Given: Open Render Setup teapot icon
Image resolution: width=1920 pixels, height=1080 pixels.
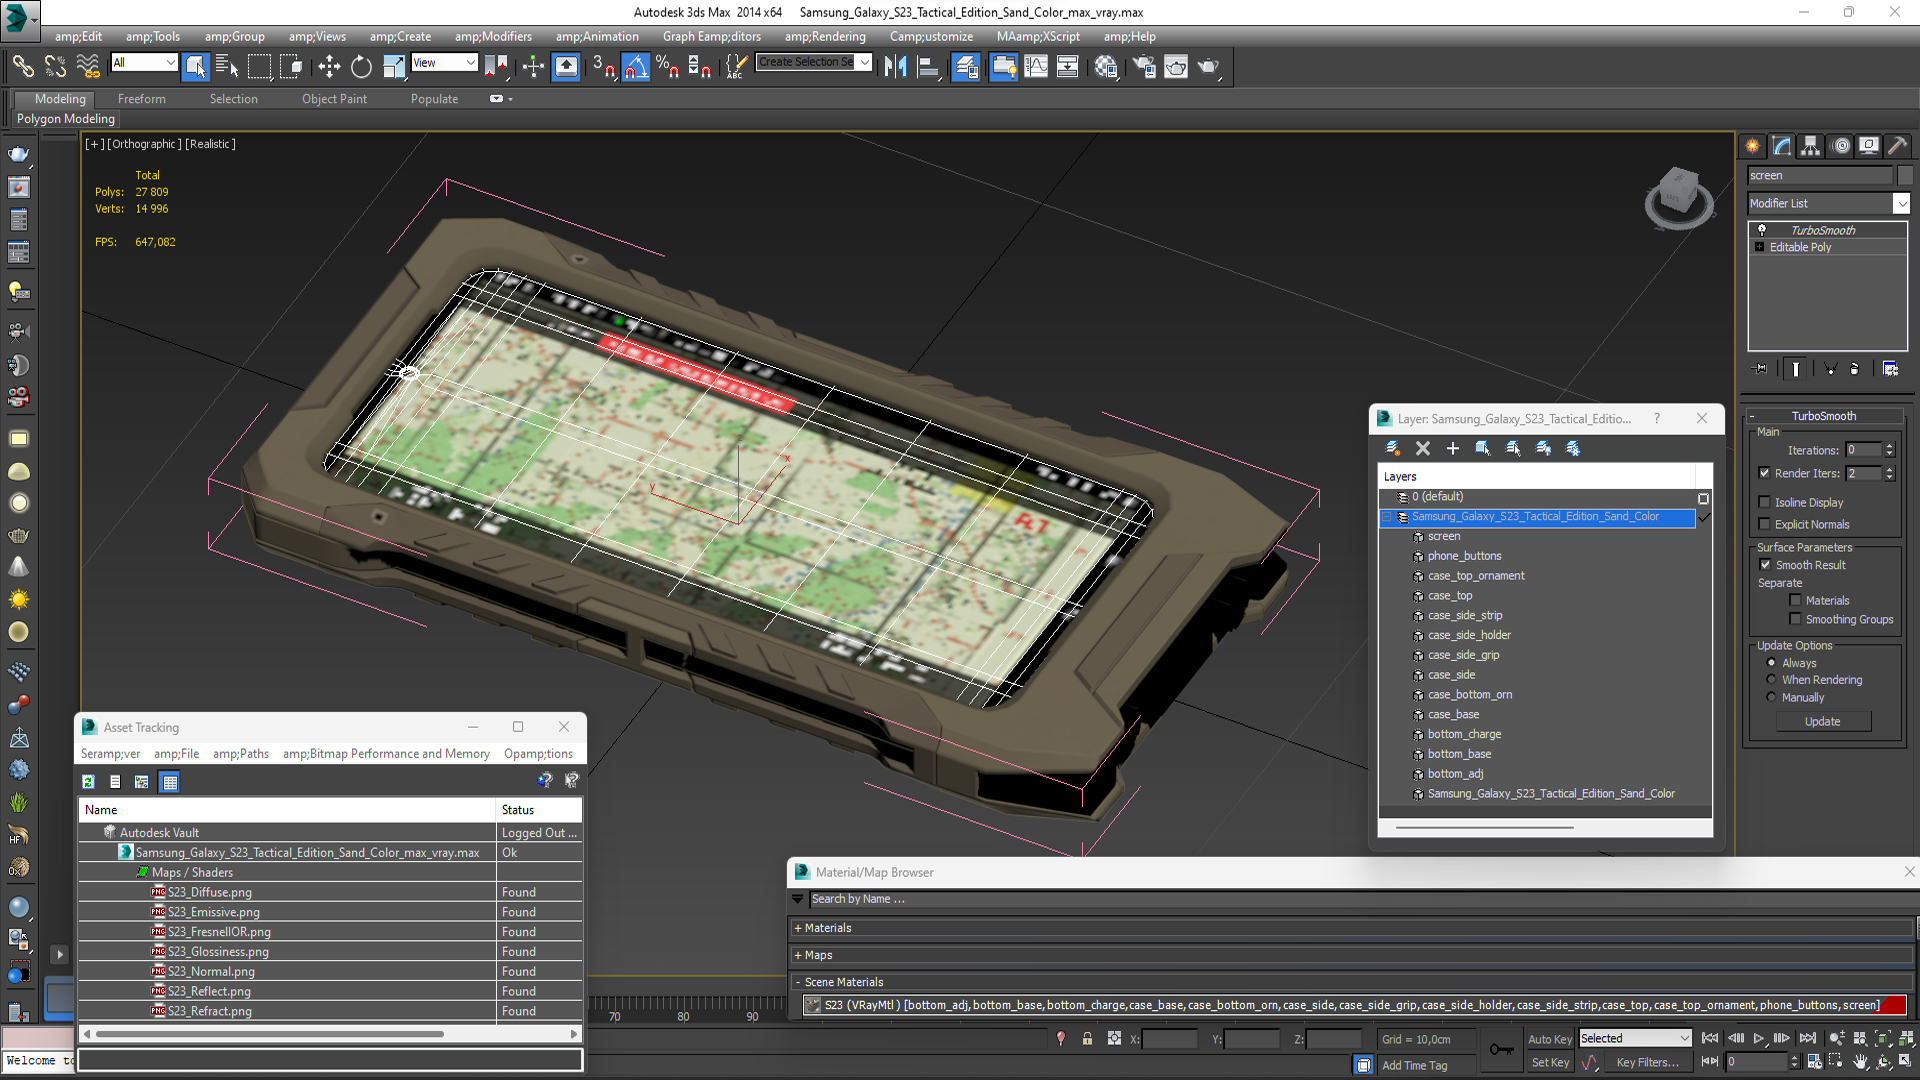Looking at the screenshot, I should coord(1144,67).
